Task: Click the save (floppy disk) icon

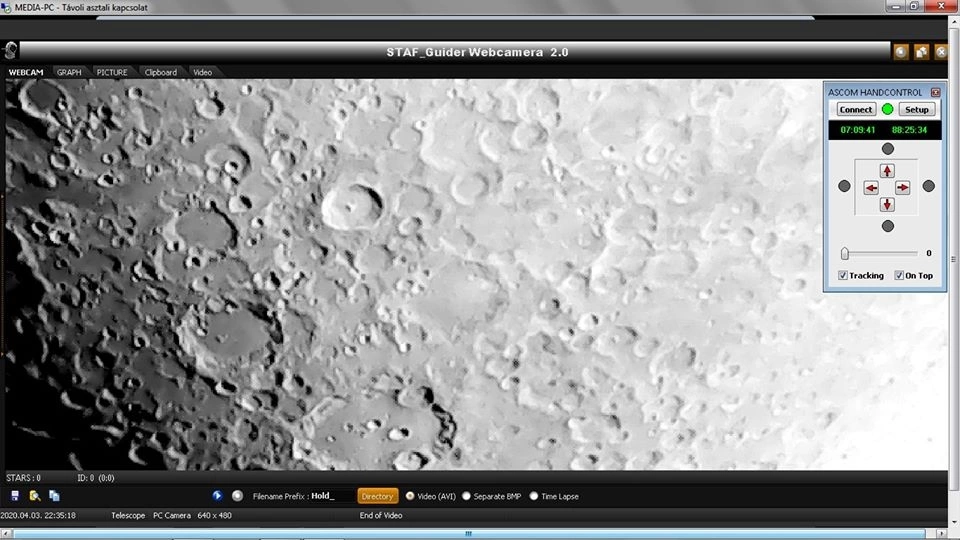Action: point(15,496)
